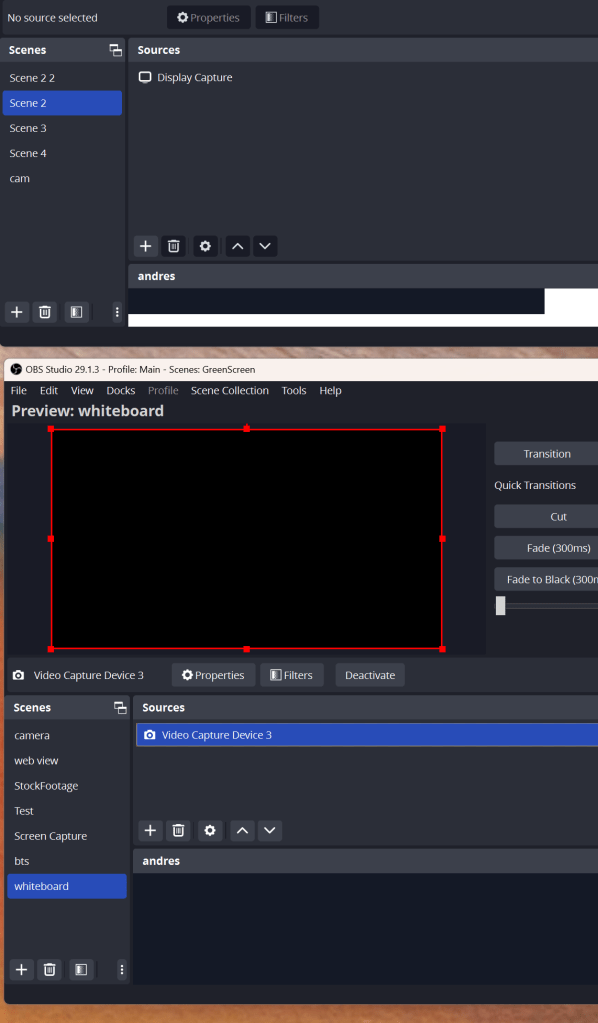Viewport: 598px width, 1023px height.
Task: Add a scene in lower Scenes panel
Action: pos(22,970)
